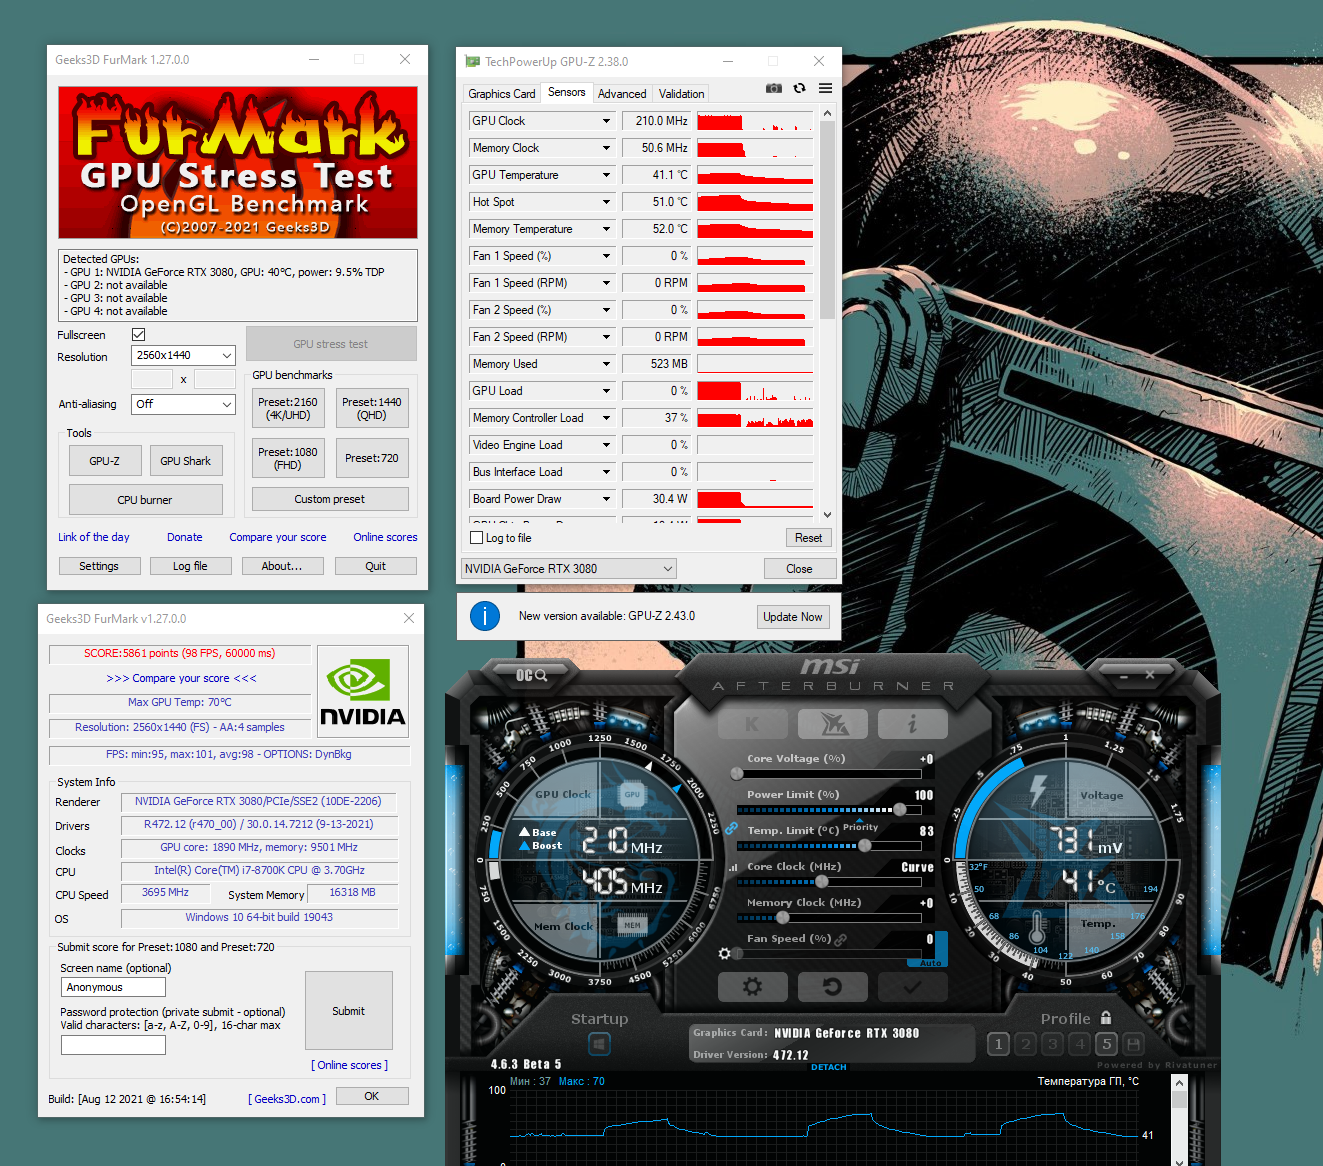Viewport: 1323px width, 1166px height.
Task: Open the voltage-frequency curve editor bars icon
Action: click(733, 867)
